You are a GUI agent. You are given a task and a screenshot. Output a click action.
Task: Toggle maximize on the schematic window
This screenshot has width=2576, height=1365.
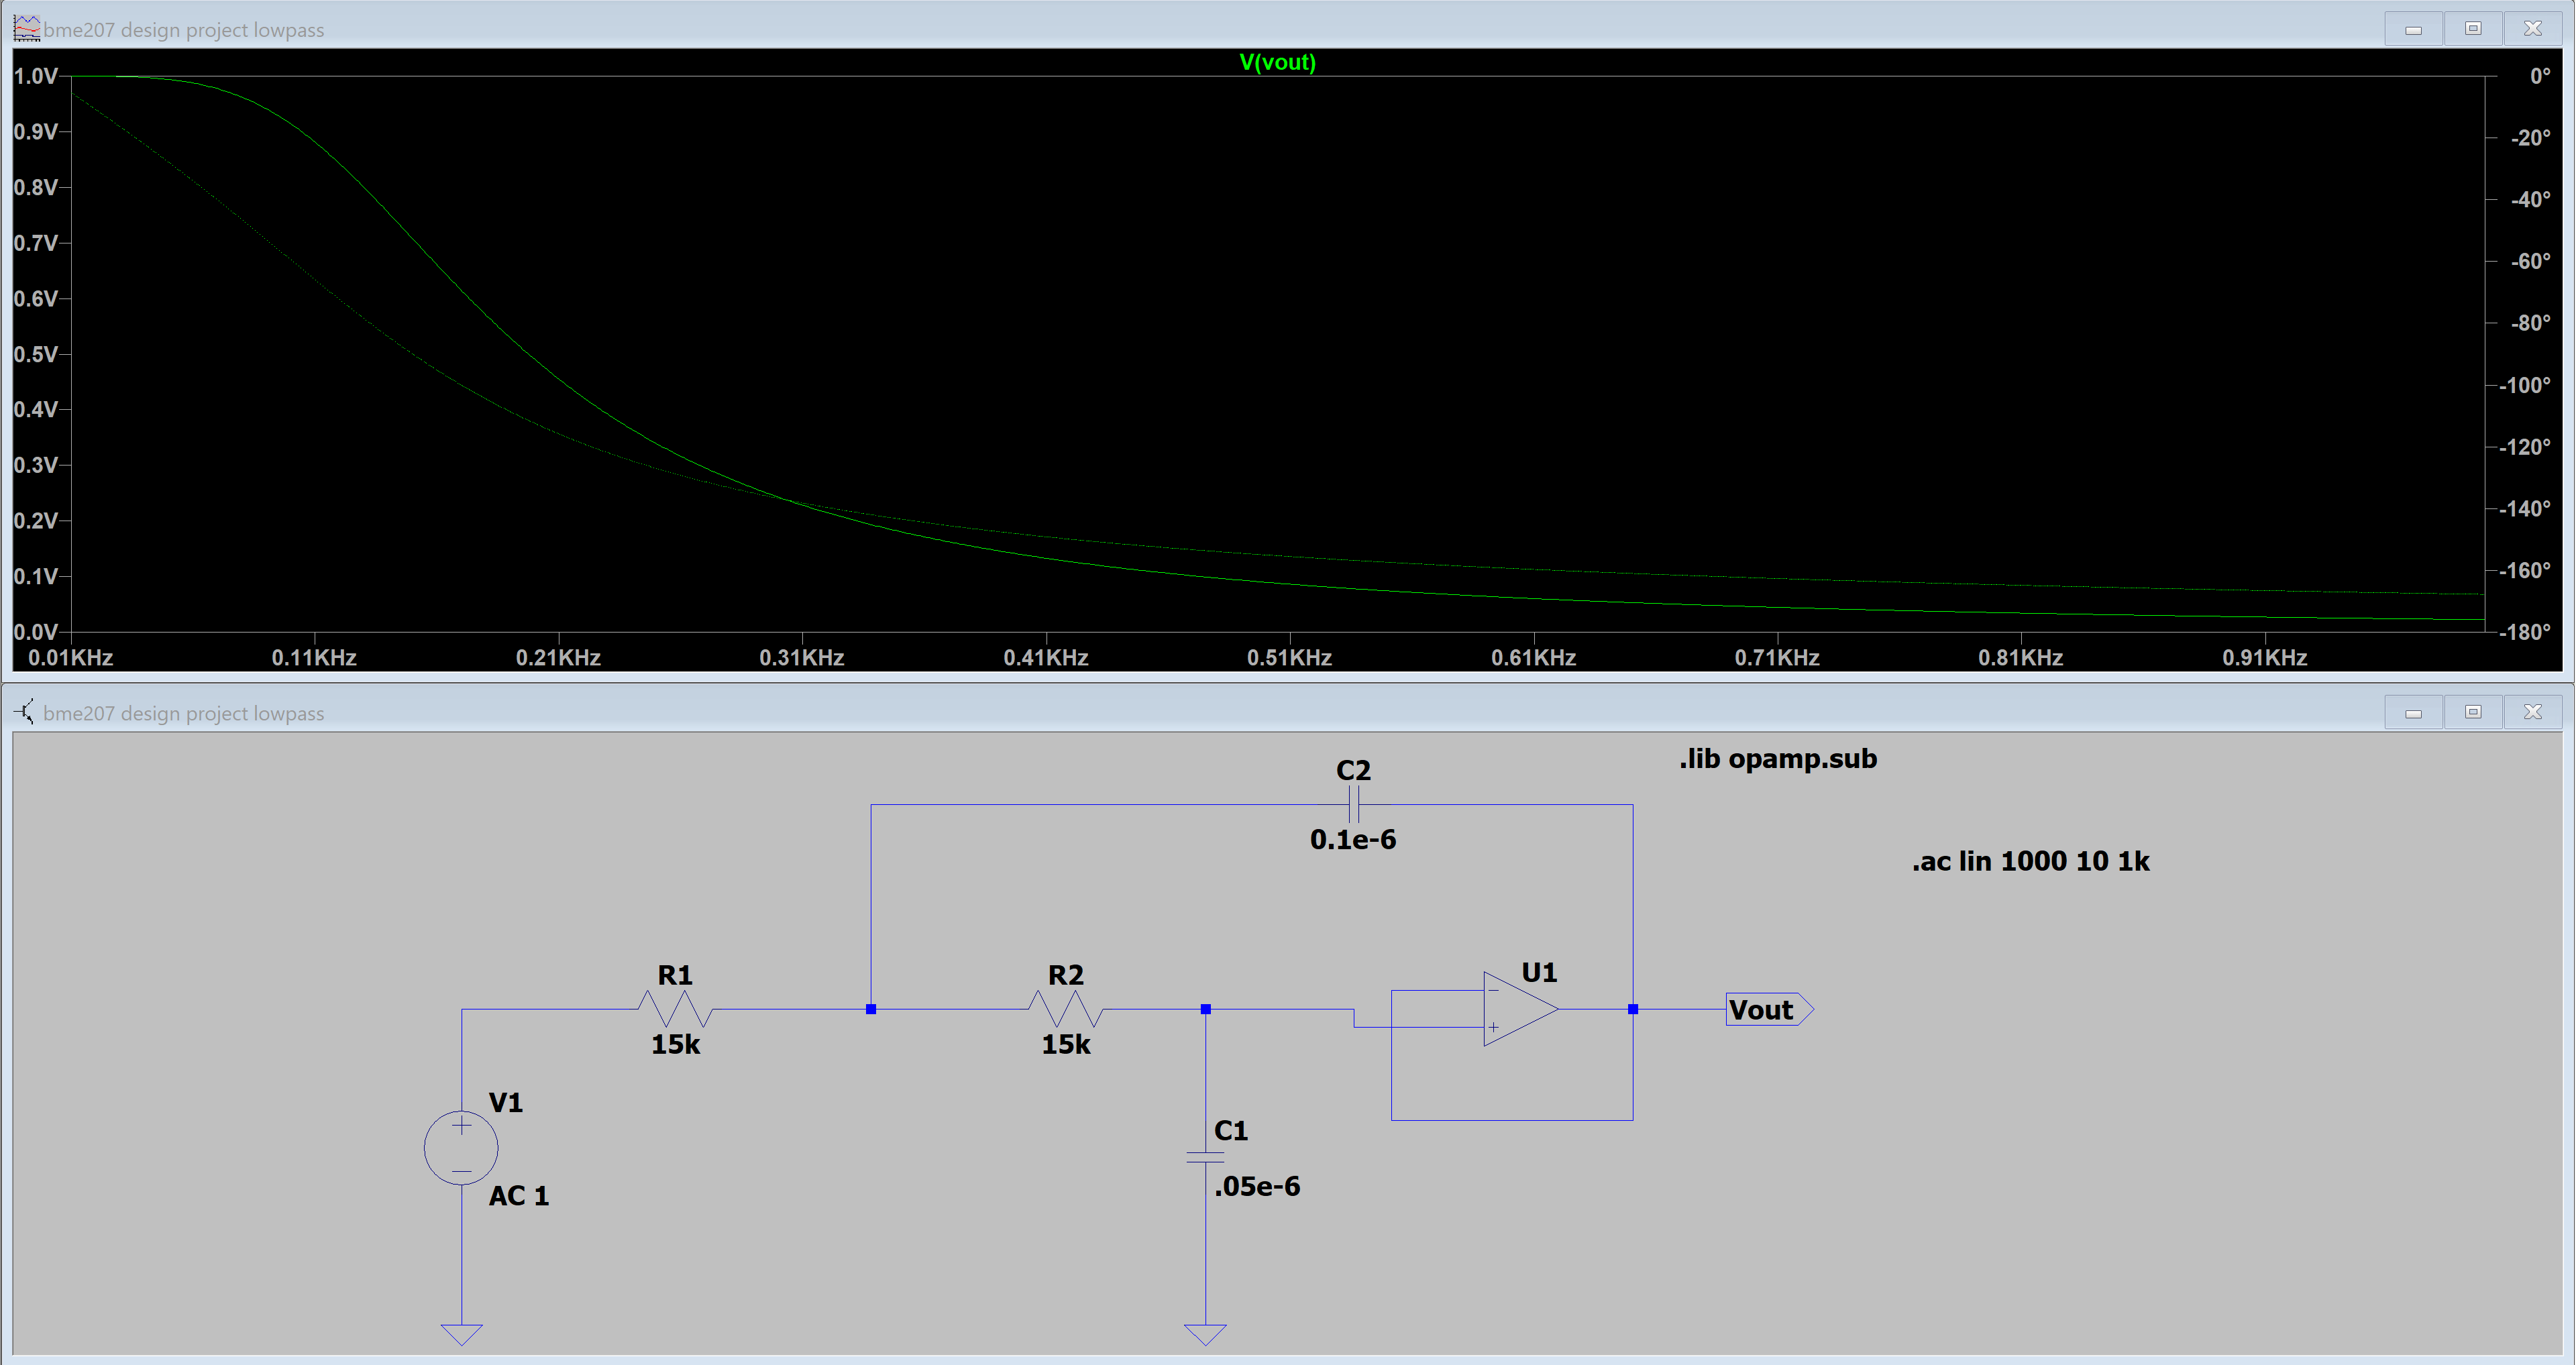click(2473, 712)
